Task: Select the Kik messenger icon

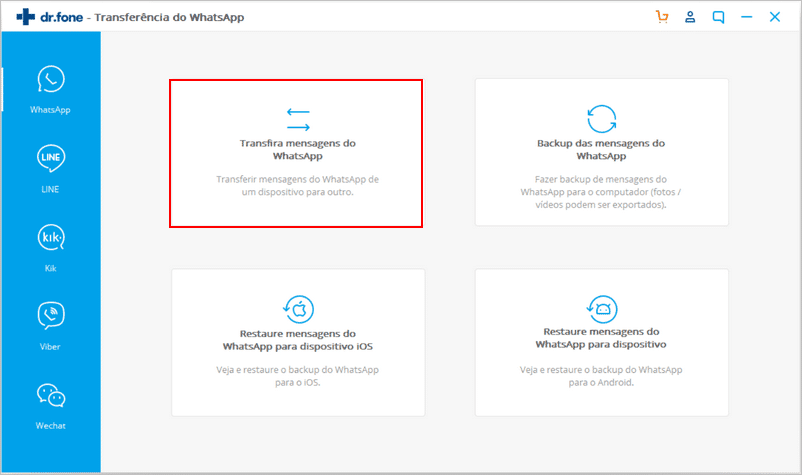Action: [x=51, y=238]
